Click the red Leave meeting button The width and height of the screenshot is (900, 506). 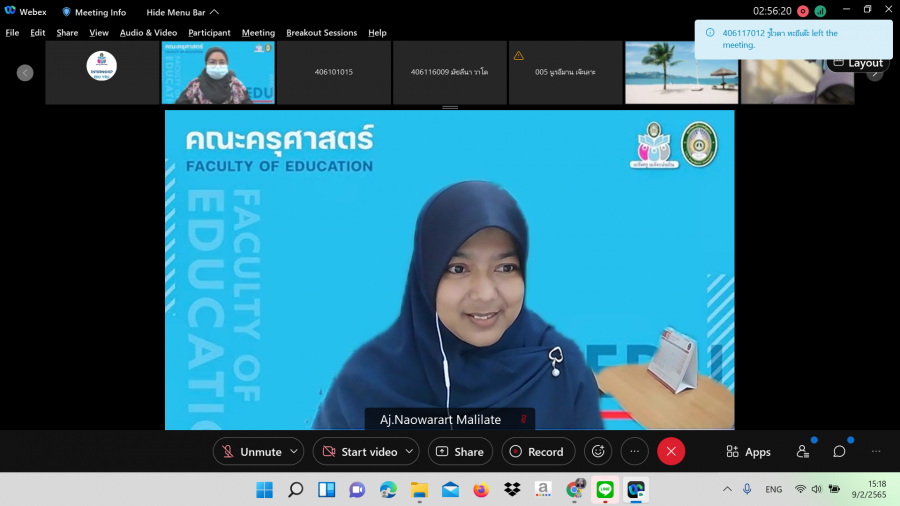pyautogui.click(x=671, y=452)
